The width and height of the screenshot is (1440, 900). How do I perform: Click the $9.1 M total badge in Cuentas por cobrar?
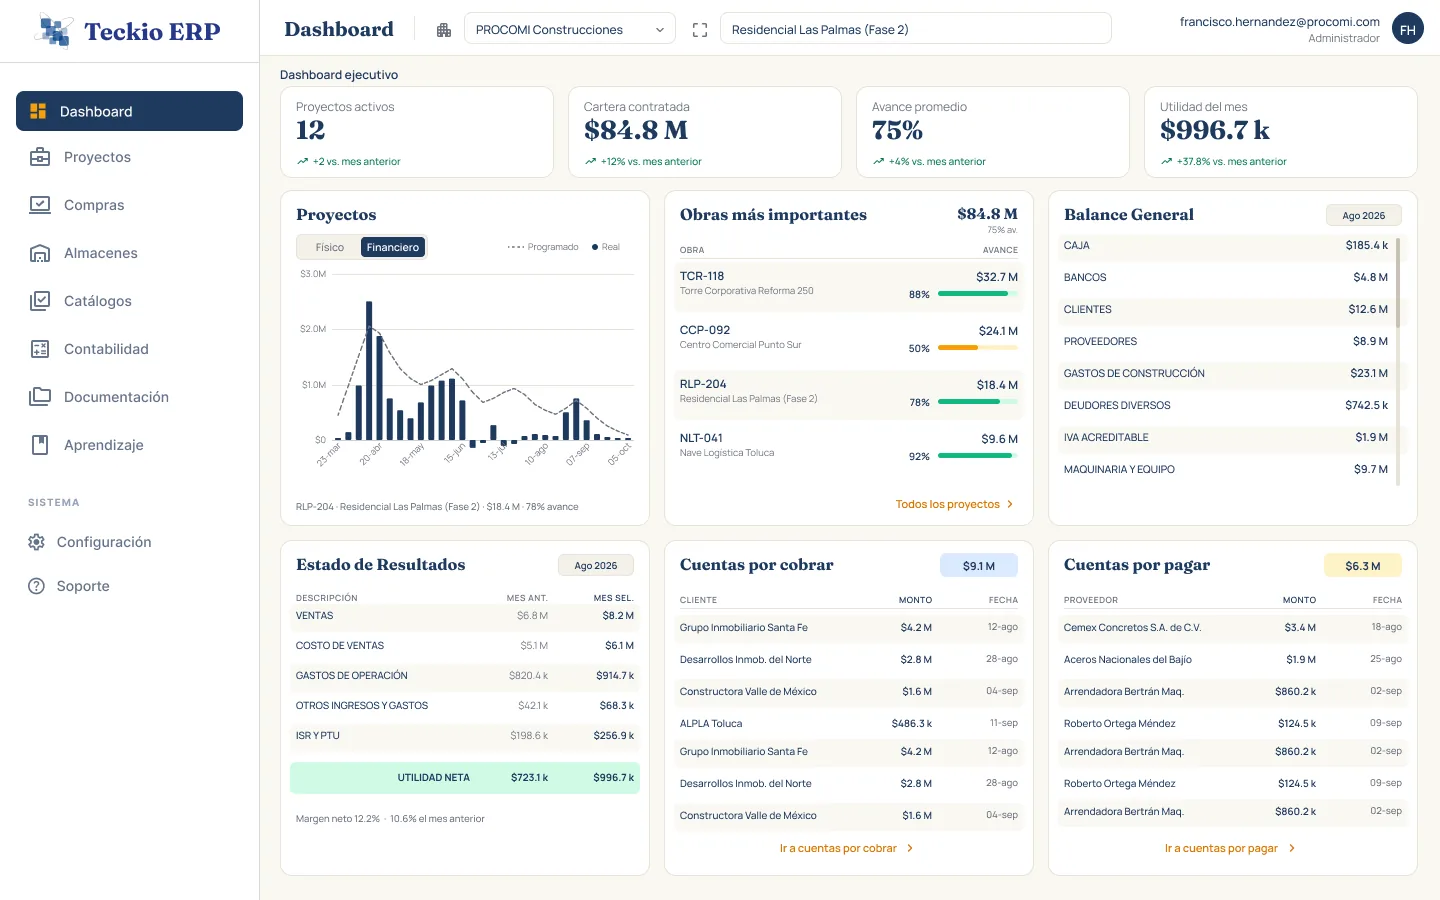(x=979, y=566)
